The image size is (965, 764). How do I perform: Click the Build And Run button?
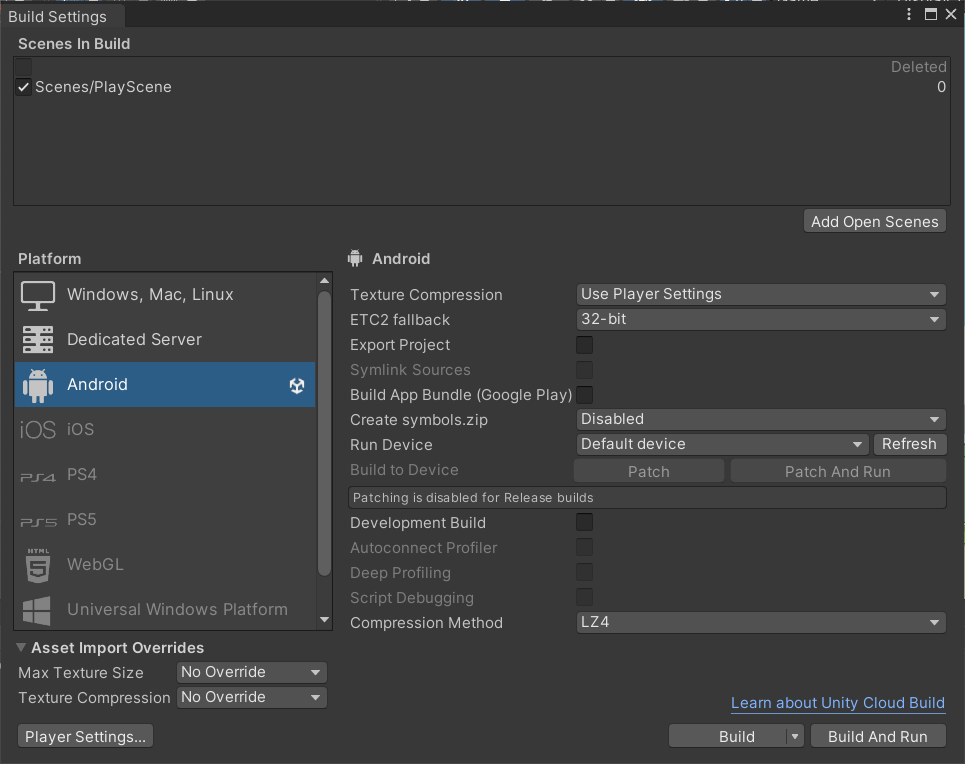[x=878, y=736]
